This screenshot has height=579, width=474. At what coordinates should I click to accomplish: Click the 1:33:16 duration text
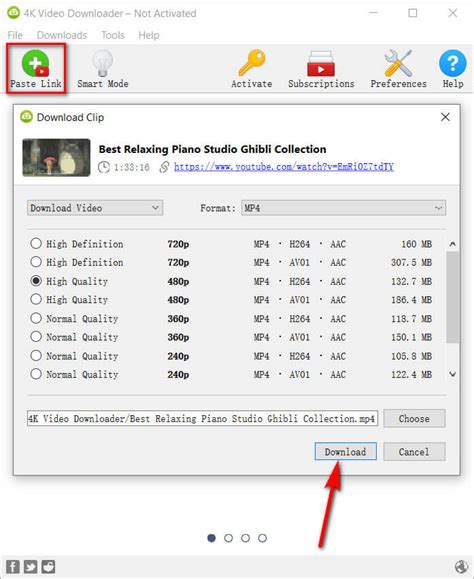(x=132, y=167)
